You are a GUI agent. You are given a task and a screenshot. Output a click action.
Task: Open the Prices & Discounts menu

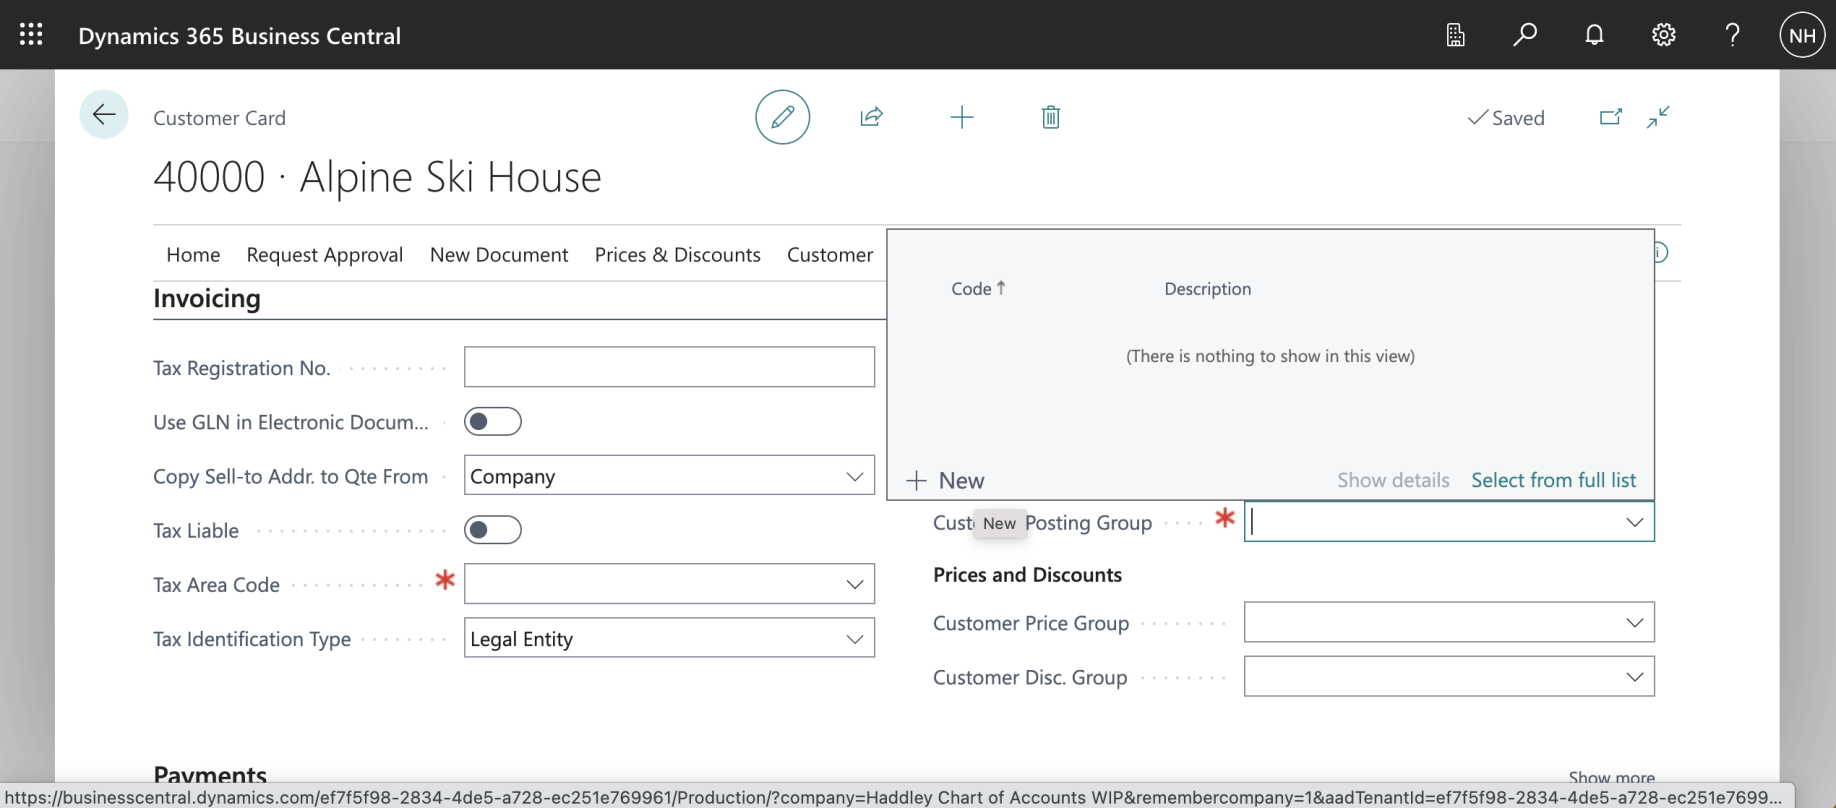(x=677, y=255)
